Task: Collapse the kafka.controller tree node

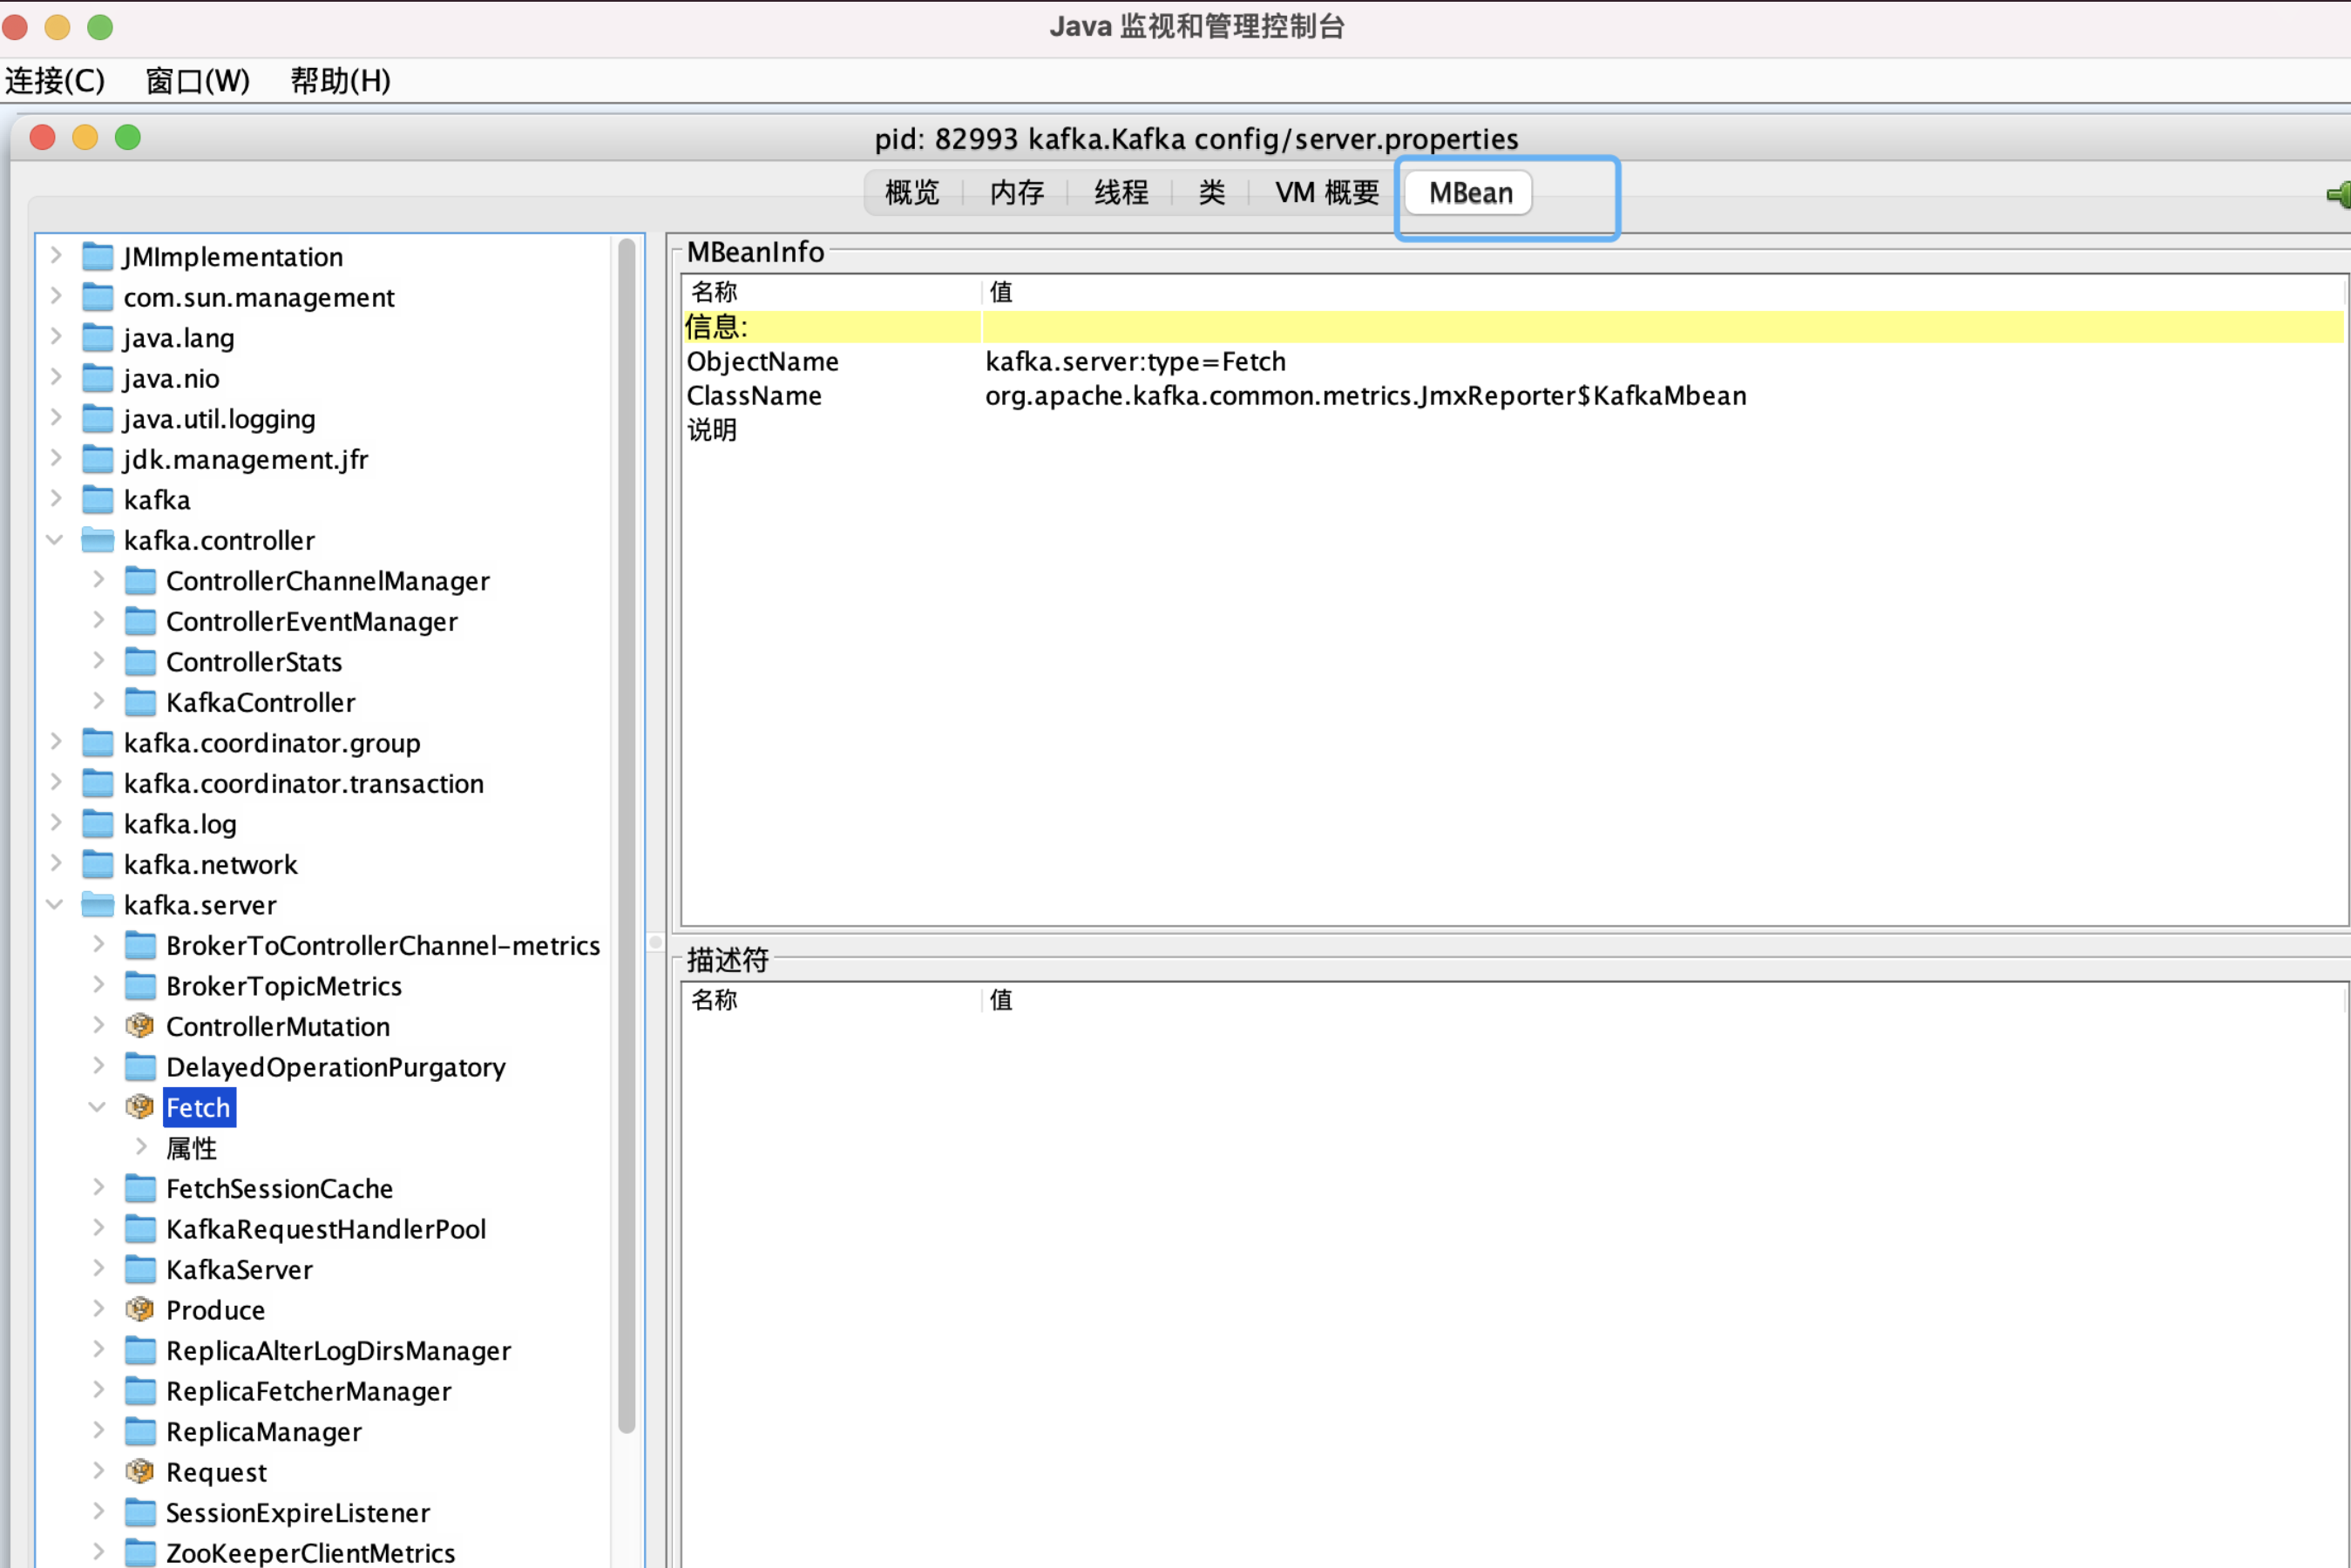Action: [55, 540]
